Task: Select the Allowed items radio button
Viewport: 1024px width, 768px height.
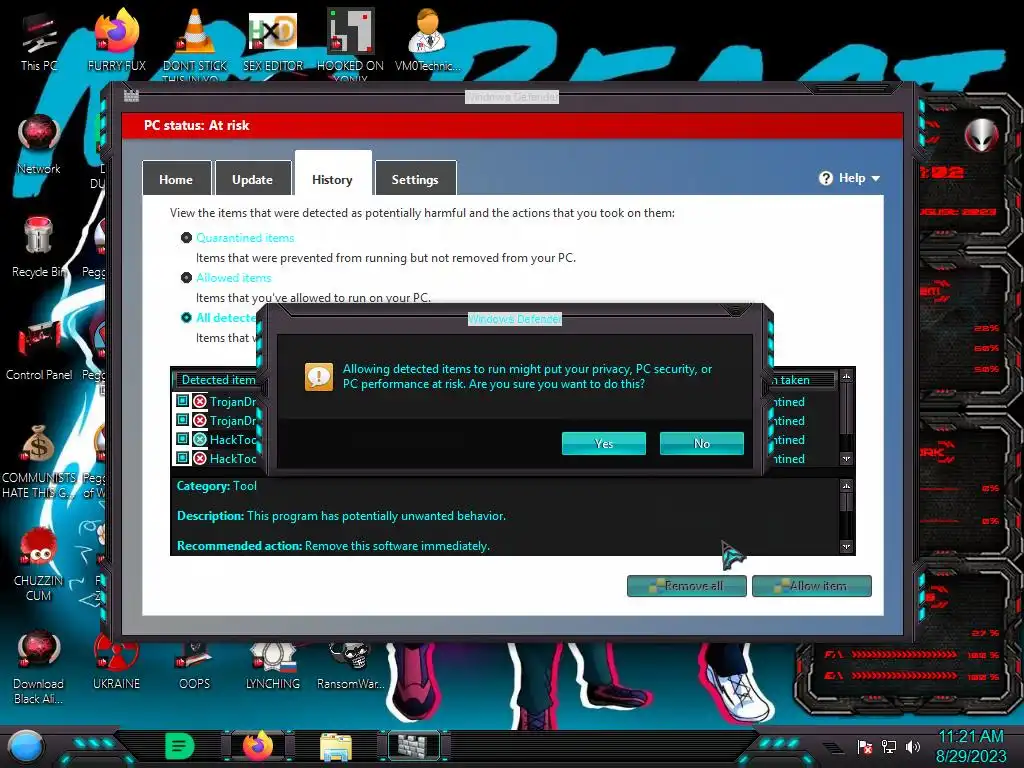Action: (x=186, y=278)
